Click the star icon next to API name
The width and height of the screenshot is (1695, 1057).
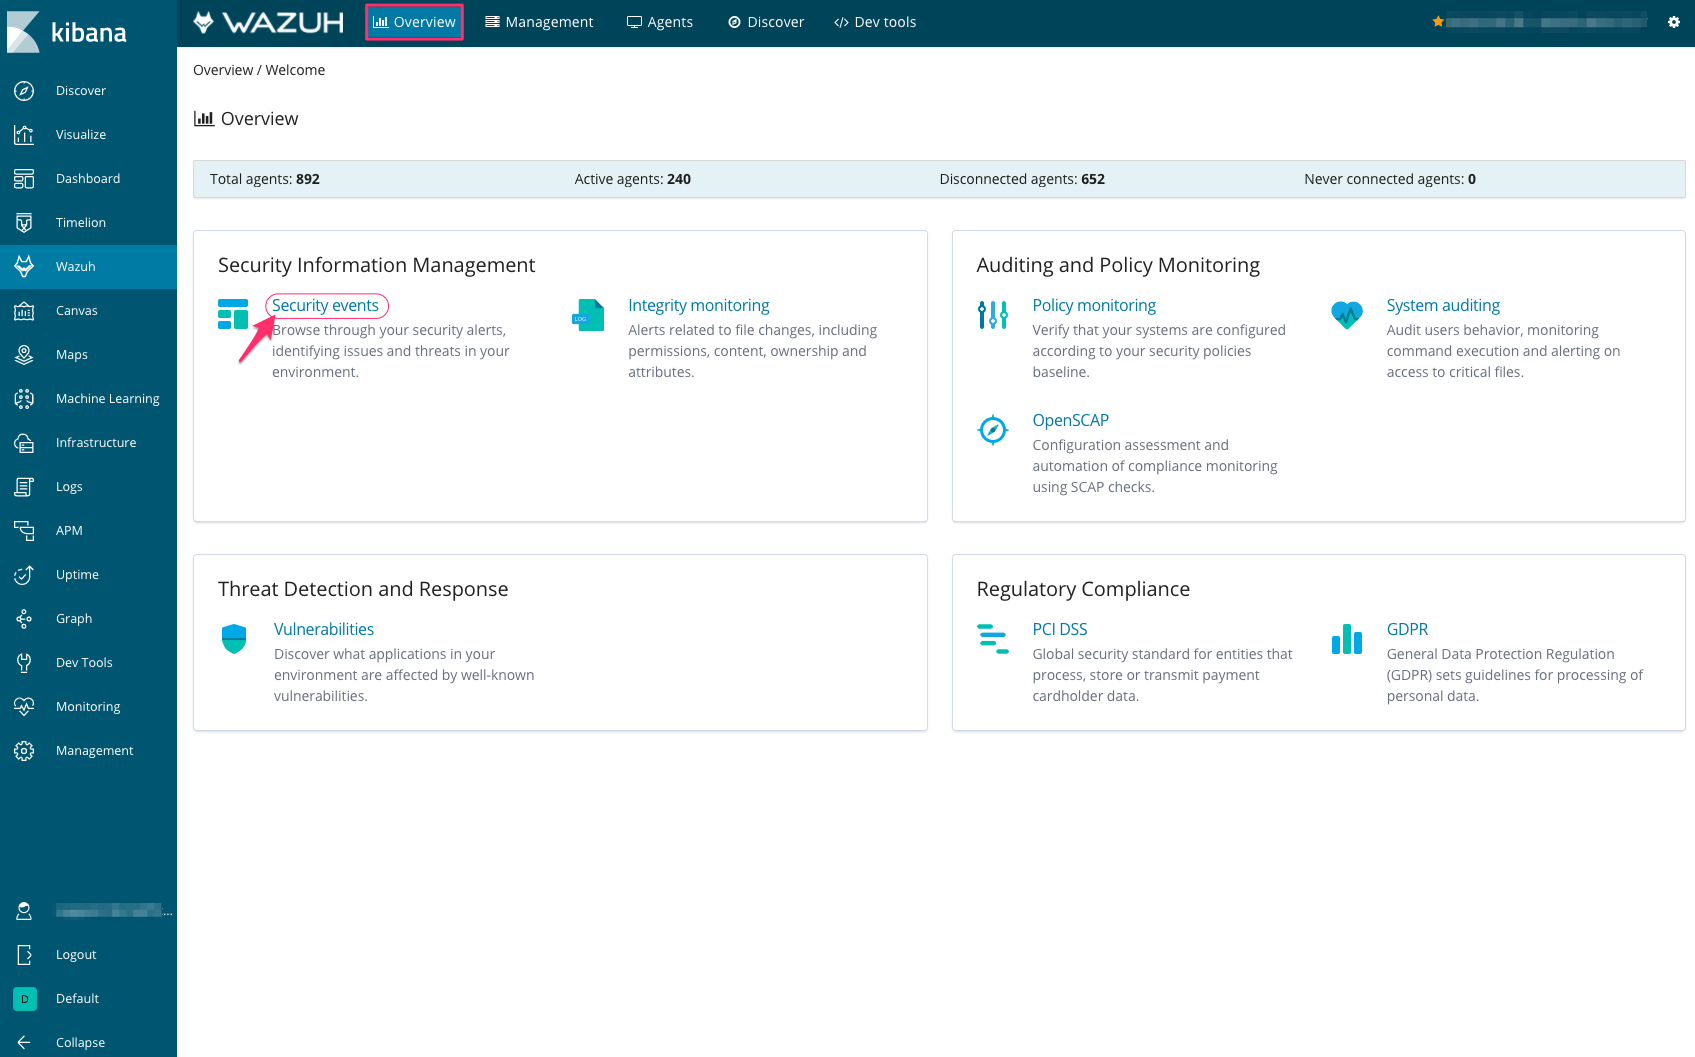tap(1438, 22)
